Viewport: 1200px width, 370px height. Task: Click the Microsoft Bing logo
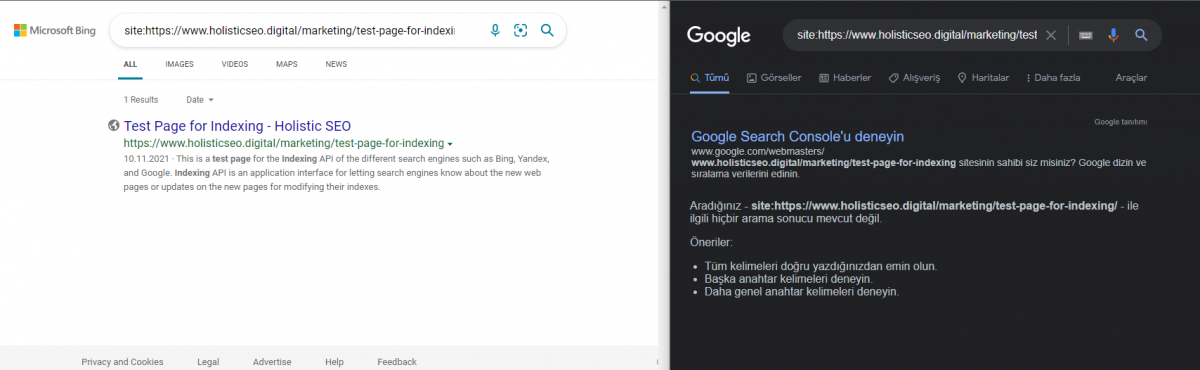point(54,31)
